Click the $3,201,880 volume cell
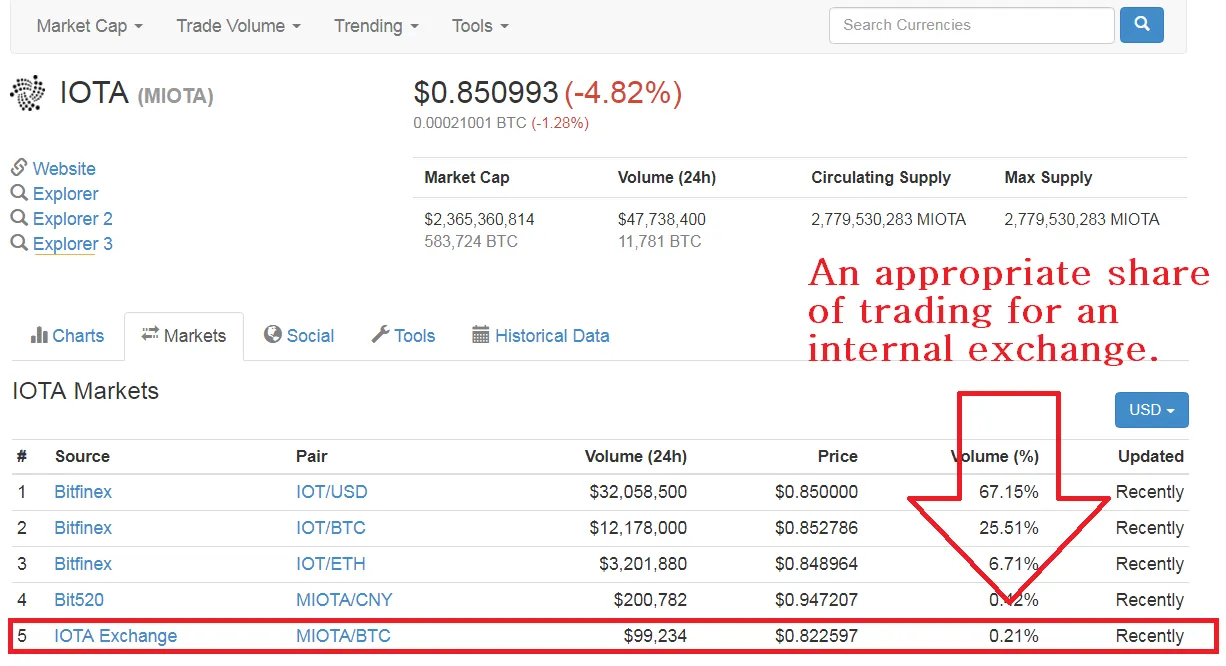Image resolution: width=1226 pixels, height=666 pixels. (643, 564)
